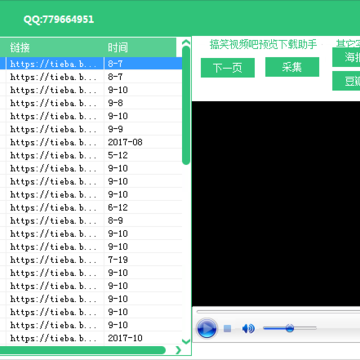Click the 采集 collect button
The height and width of the screenshot is (360, 360).
[x=292, y=67]
